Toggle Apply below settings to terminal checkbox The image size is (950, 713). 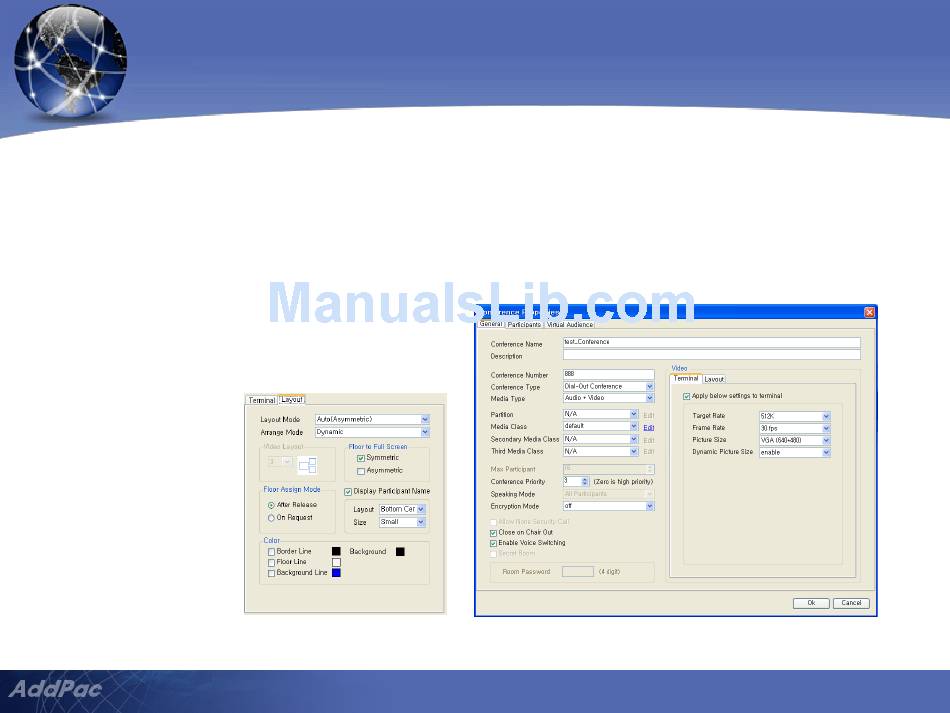686,396
